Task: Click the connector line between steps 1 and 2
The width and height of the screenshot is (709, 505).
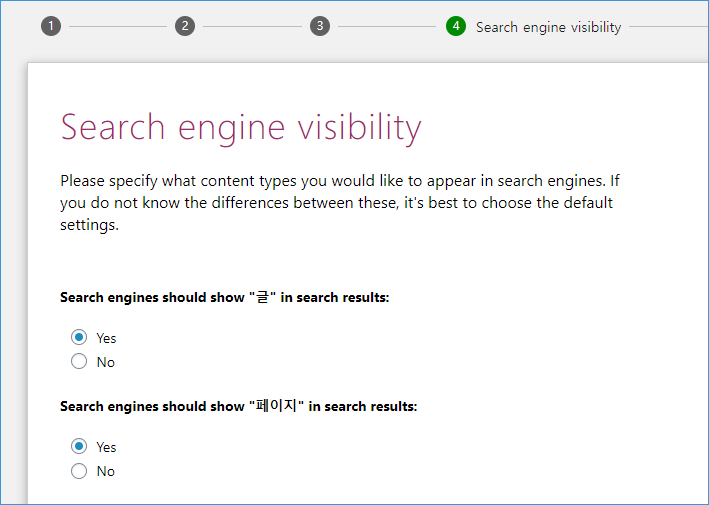Action: (x=118, y=26)
